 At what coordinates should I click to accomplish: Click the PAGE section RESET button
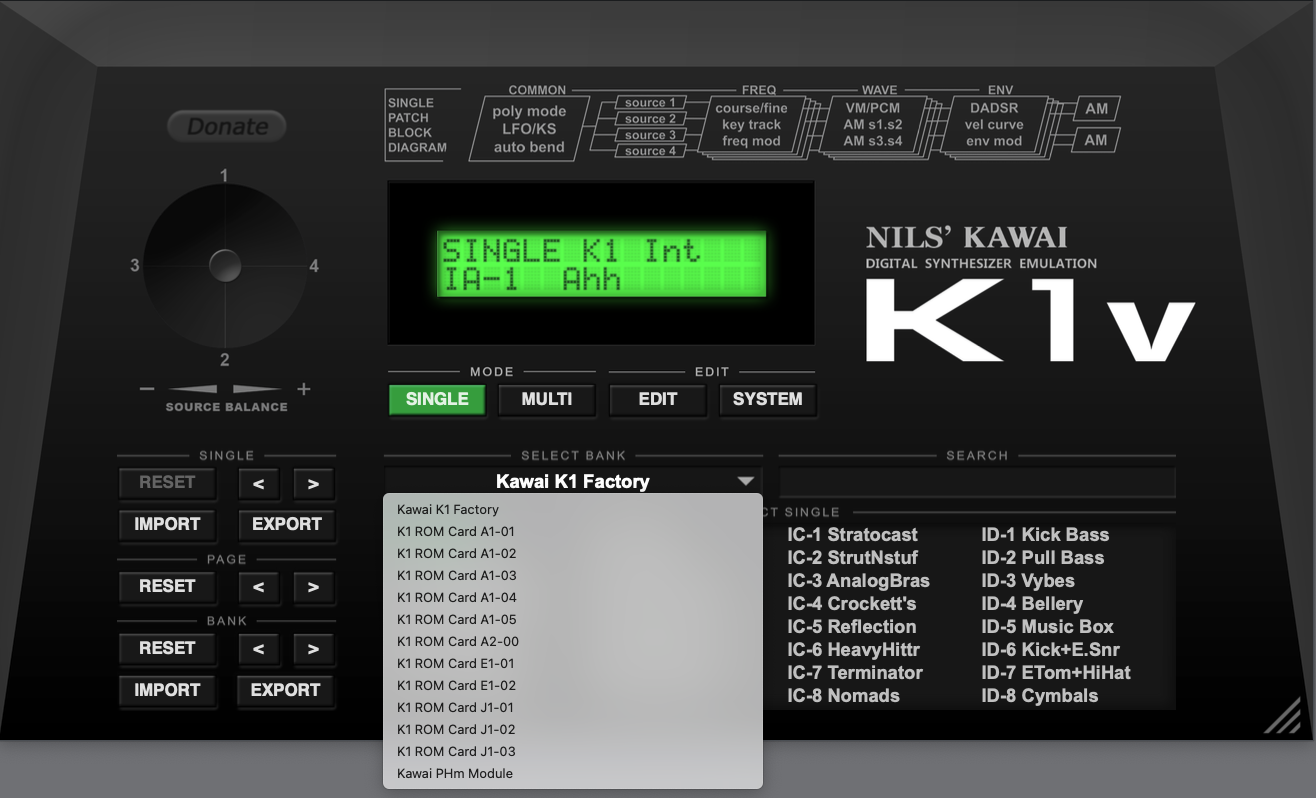[x=167, y=587]
